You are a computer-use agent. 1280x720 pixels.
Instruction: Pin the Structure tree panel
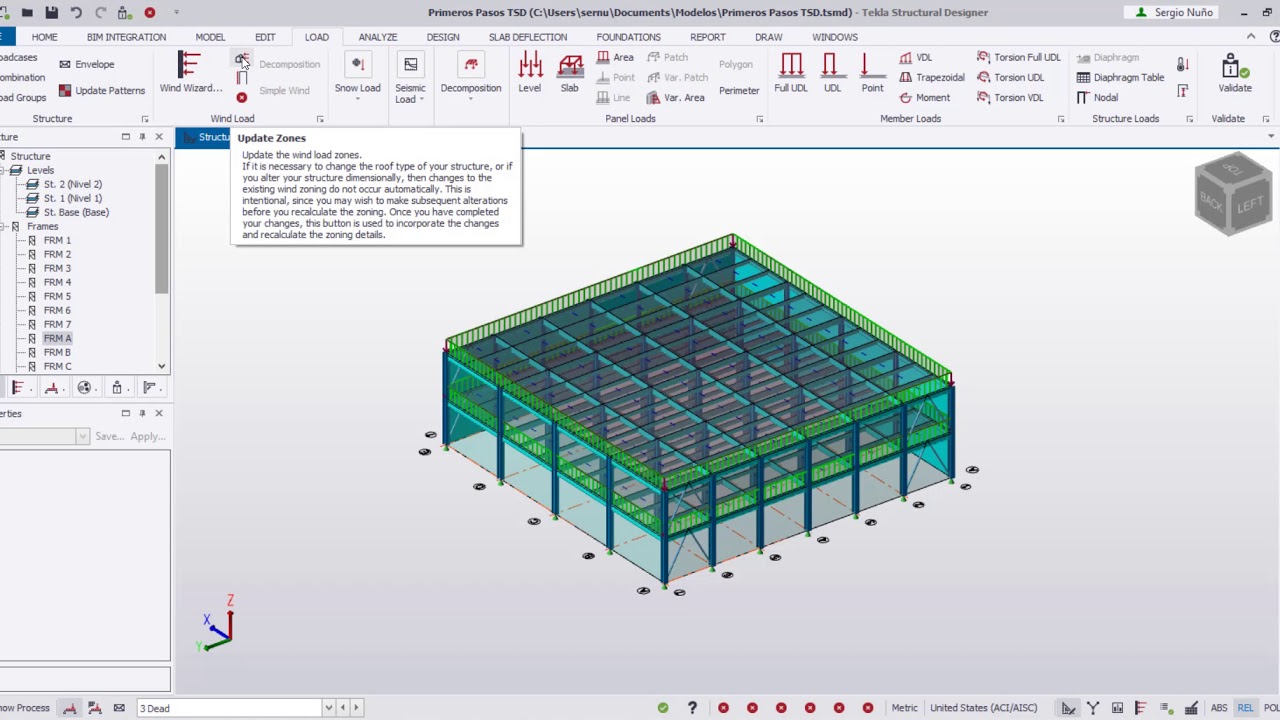click(x=142, y=137)
